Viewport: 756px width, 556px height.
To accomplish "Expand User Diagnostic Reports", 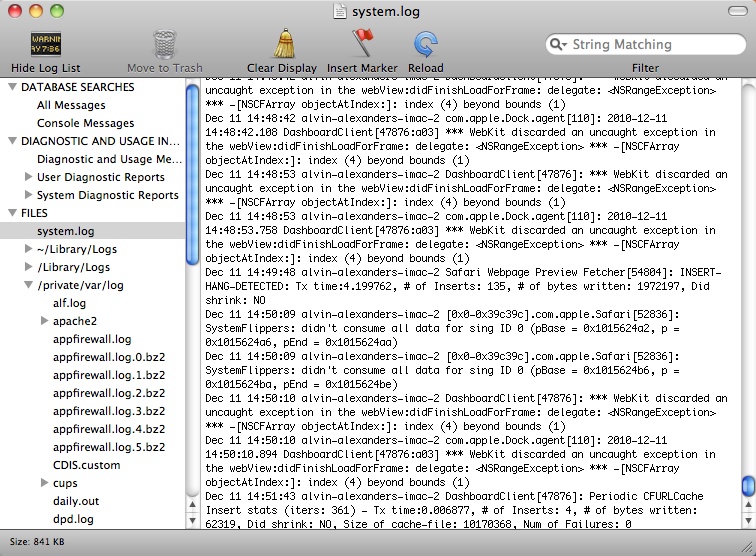I will [28, 177].
